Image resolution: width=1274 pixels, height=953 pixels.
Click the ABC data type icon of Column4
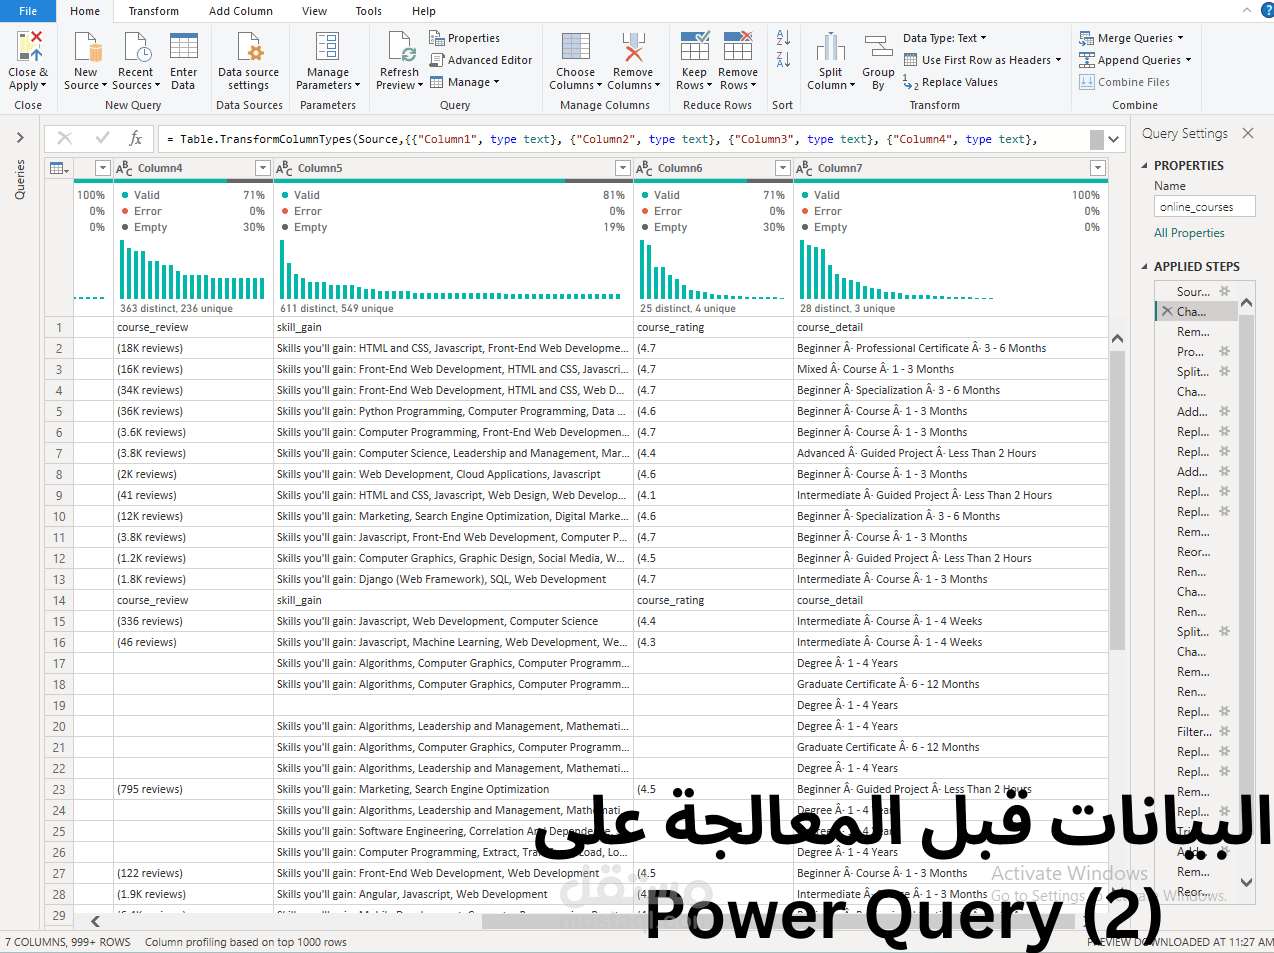[124, 168]
